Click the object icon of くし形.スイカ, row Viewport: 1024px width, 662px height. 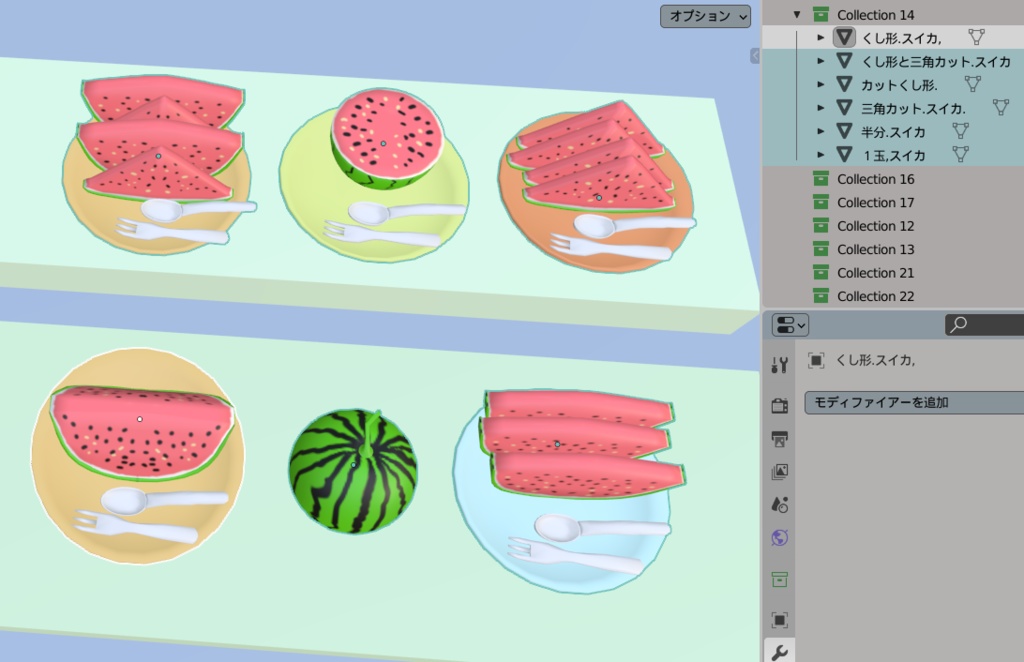[x=844, y=37]
